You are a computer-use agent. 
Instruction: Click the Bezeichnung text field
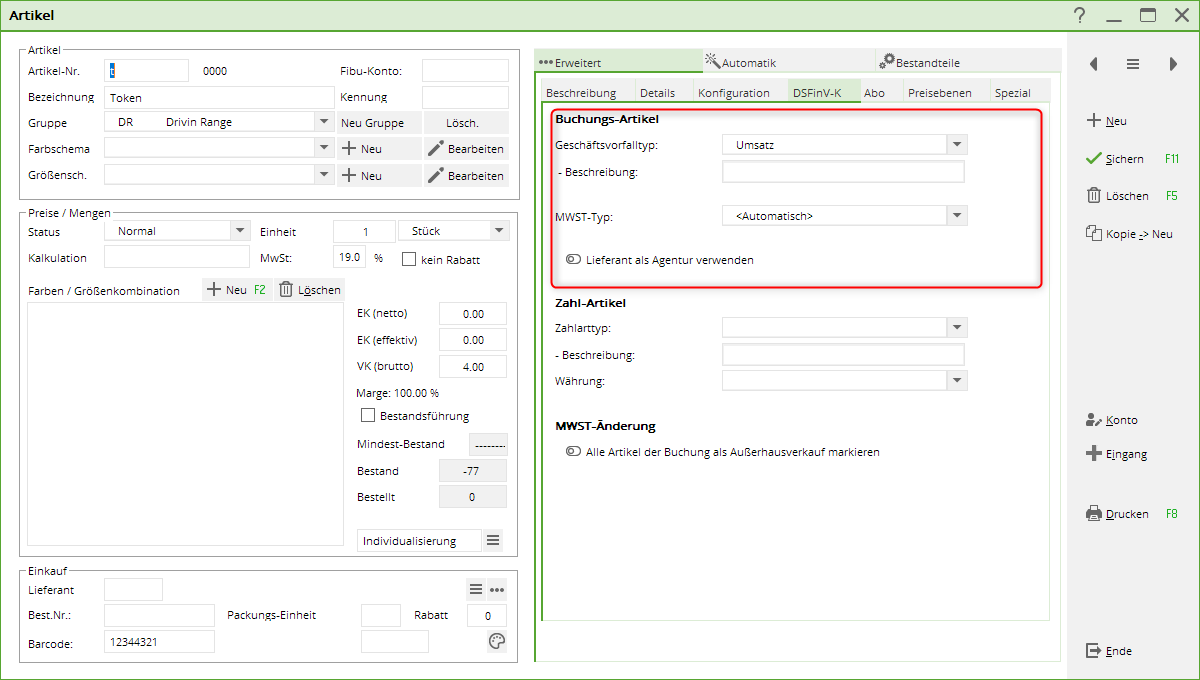click(x=218, y=98)
